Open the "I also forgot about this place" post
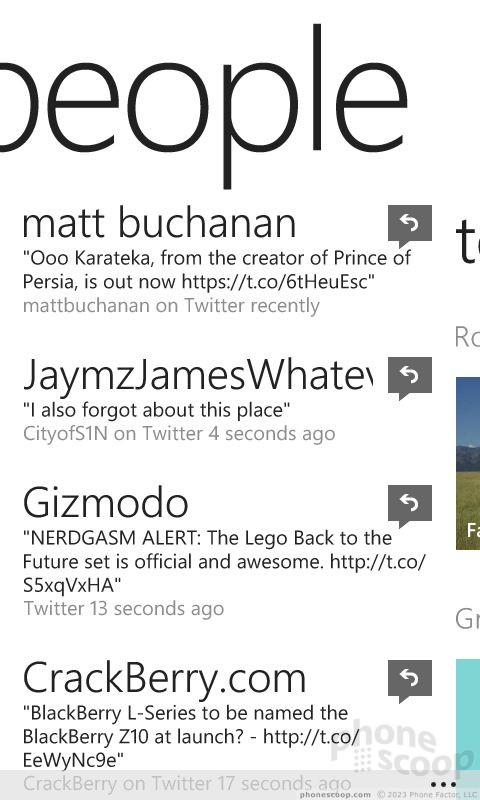 click(156, 410)
